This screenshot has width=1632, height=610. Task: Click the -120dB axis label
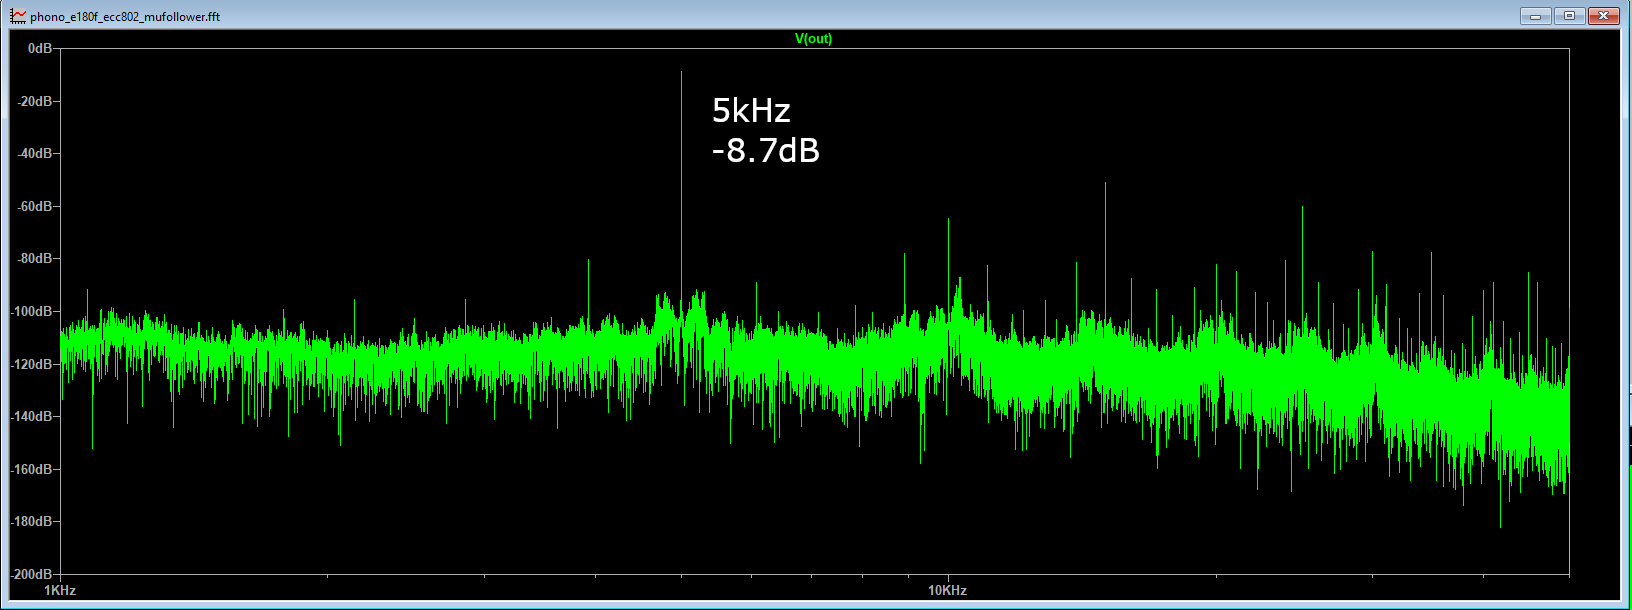32,364
